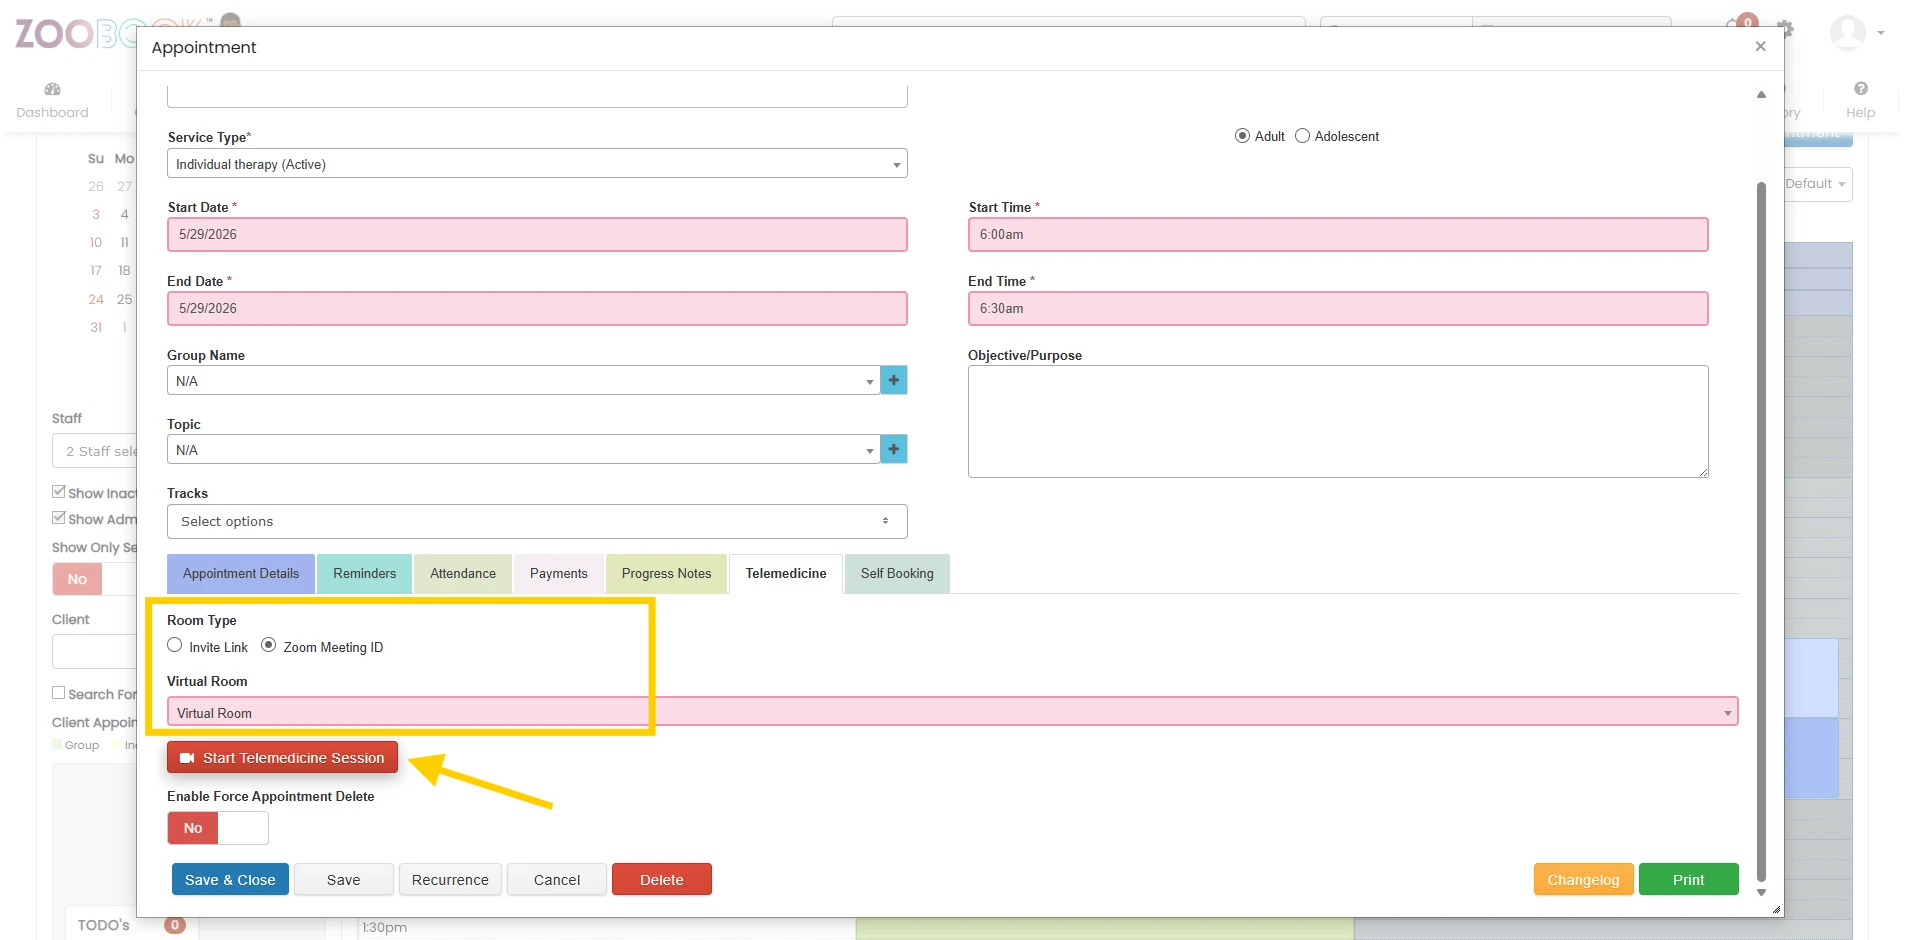1919x940 pixels.
Task: Open the Recurrence settings
Action: click(450, 879)
